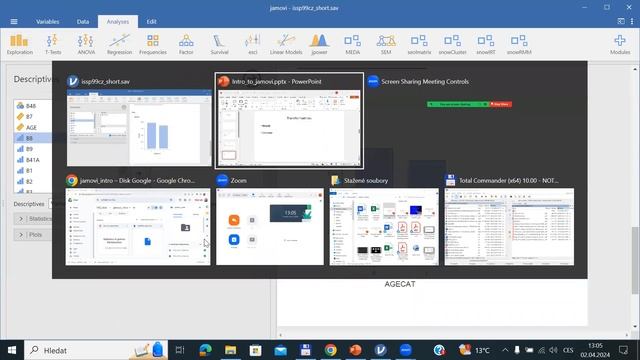The image size is (640, 360).
Task: Open the Regression analyses menu
Action: [119, 44]
